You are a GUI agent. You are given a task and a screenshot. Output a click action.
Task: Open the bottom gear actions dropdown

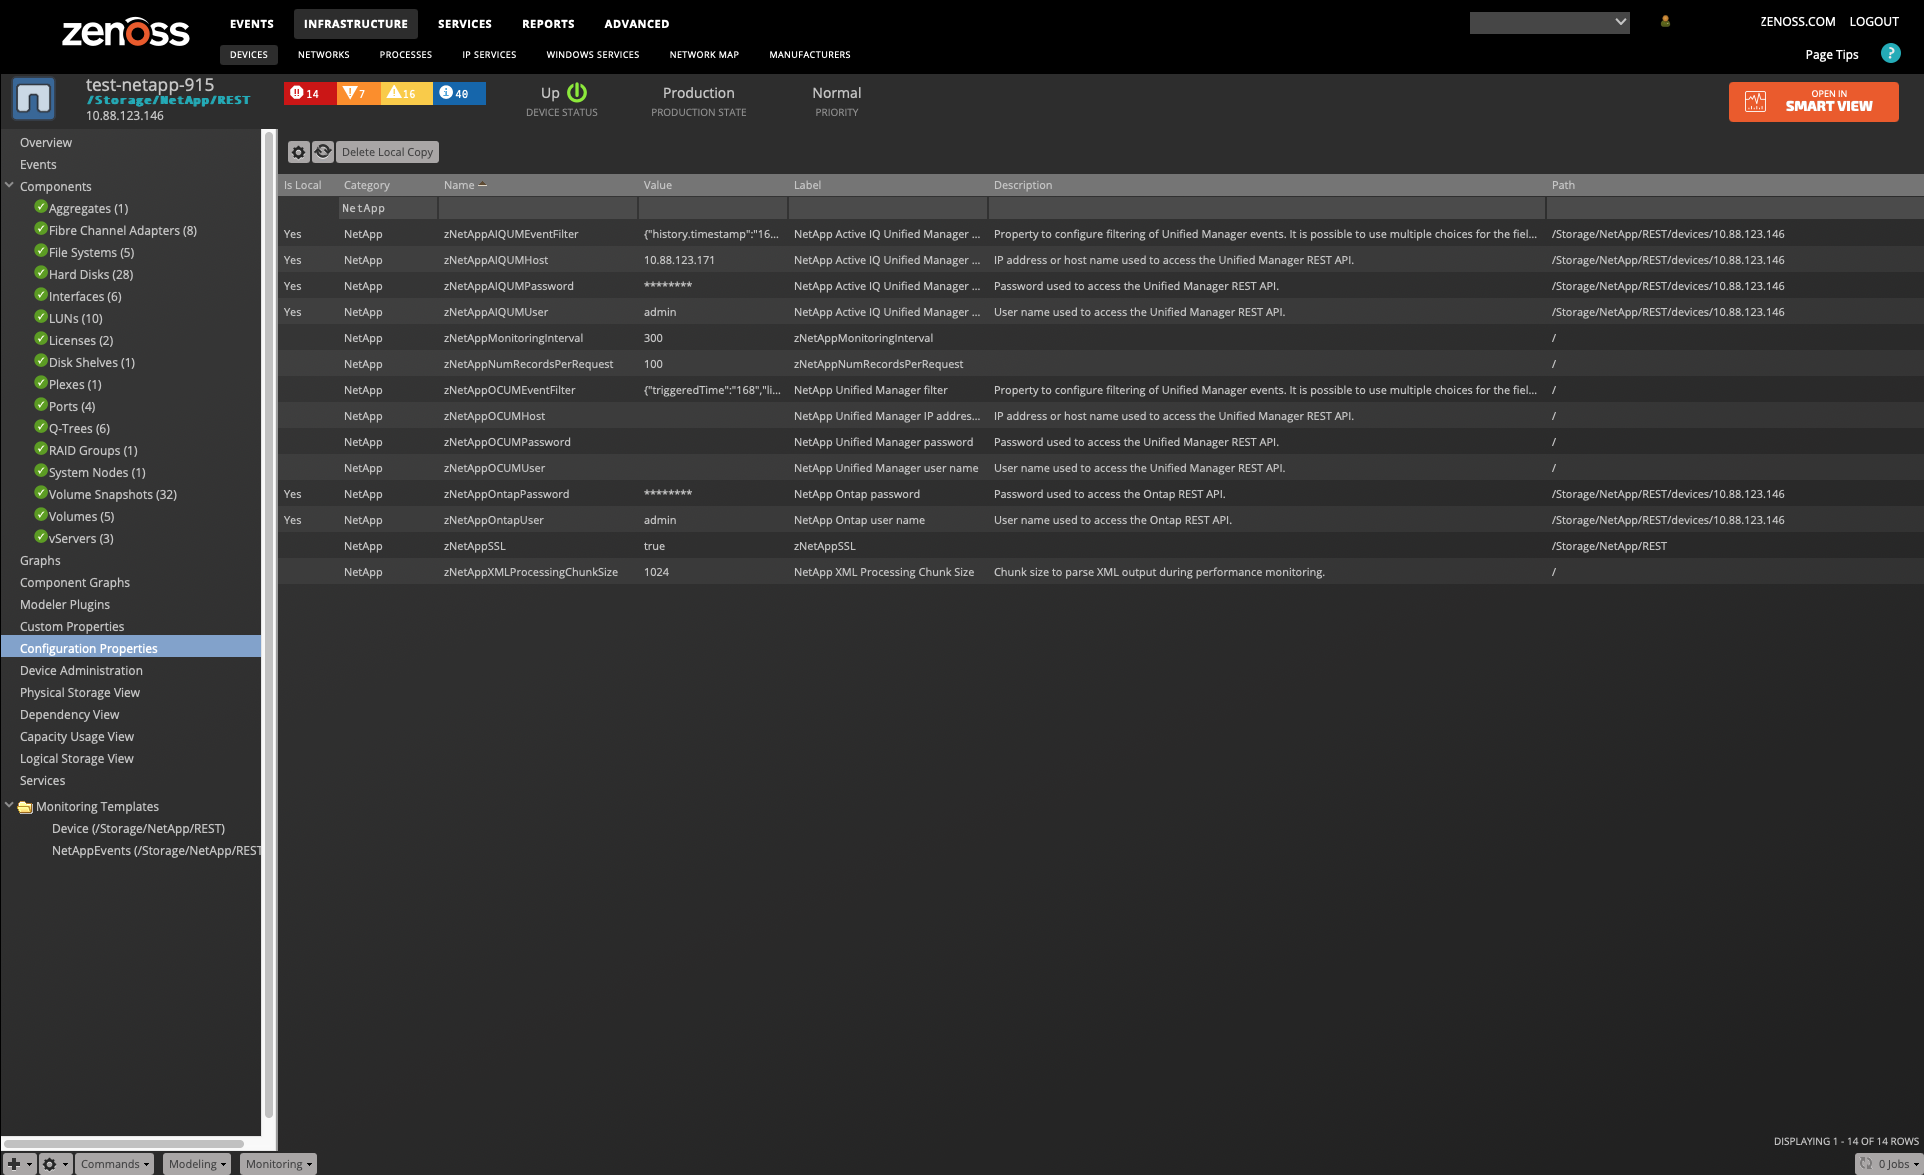(x=54, y=1164)
